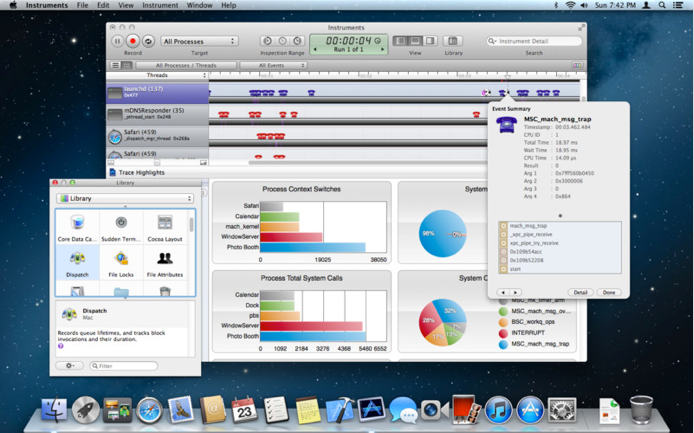694x433 pixels.
Task: Select the File Attributes instrument
Action: click(165, 263)
